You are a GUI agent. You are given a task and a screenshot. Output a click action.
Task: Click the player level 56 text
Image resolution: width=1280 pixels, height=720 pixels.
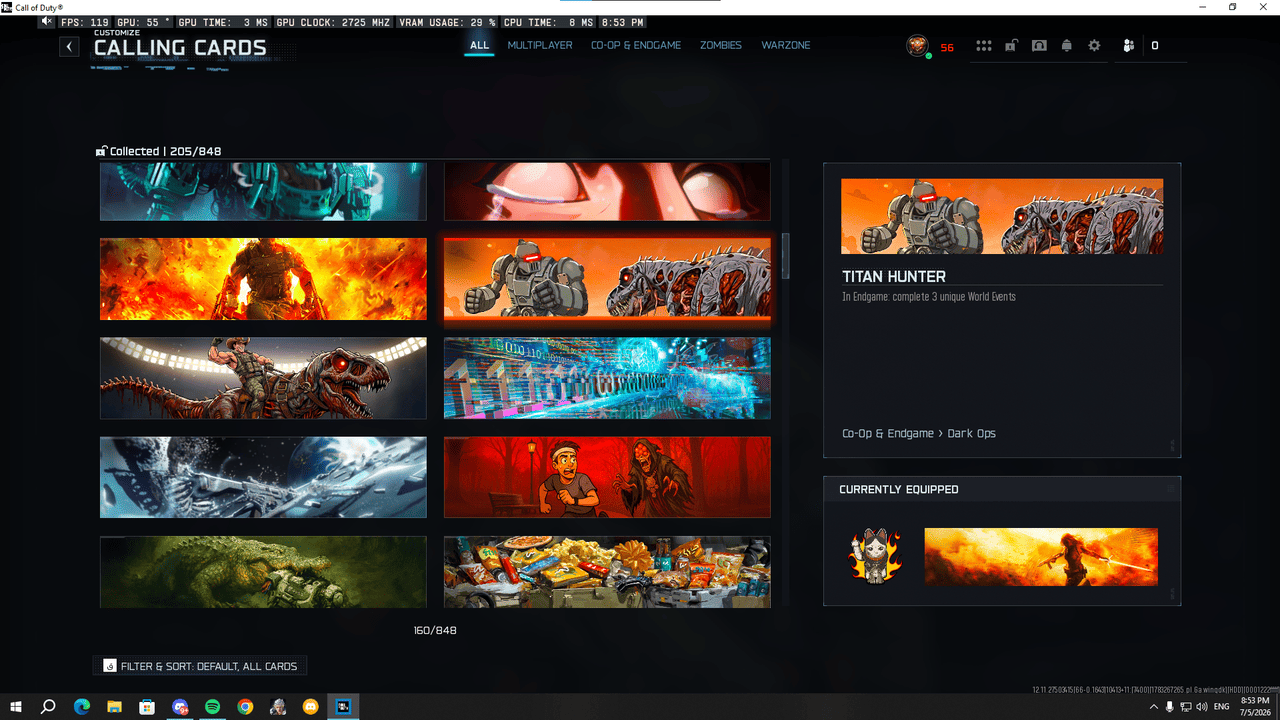coord(947,47)
